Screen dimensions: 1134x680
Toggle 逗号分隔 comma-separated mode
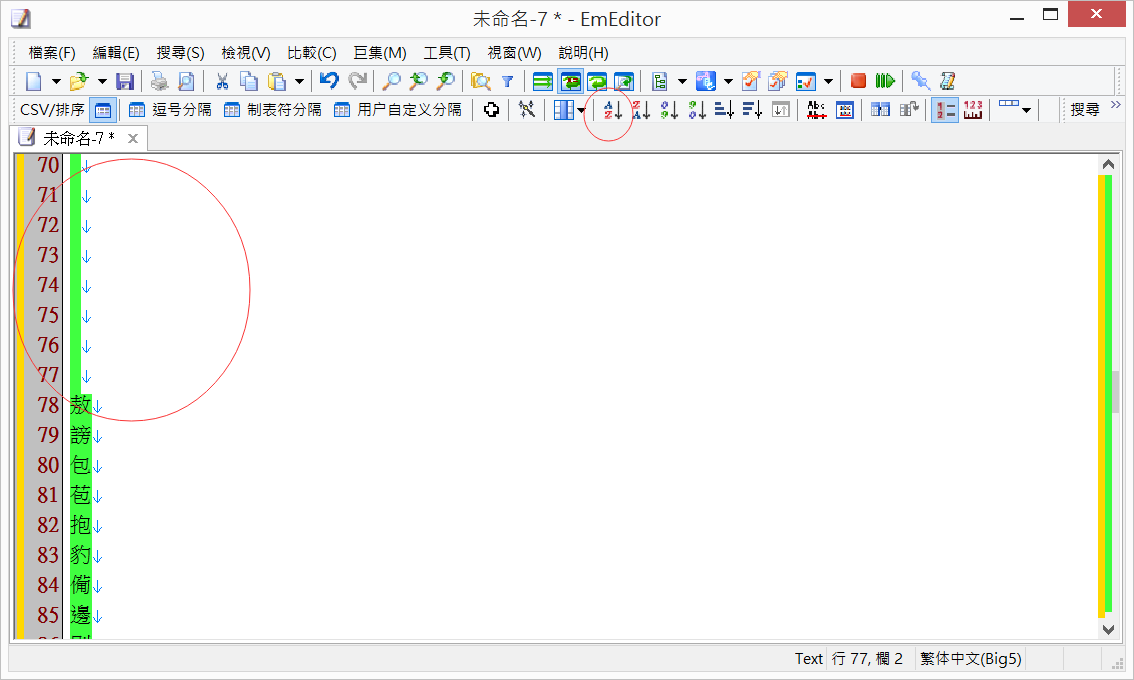(x=170, y=110)
